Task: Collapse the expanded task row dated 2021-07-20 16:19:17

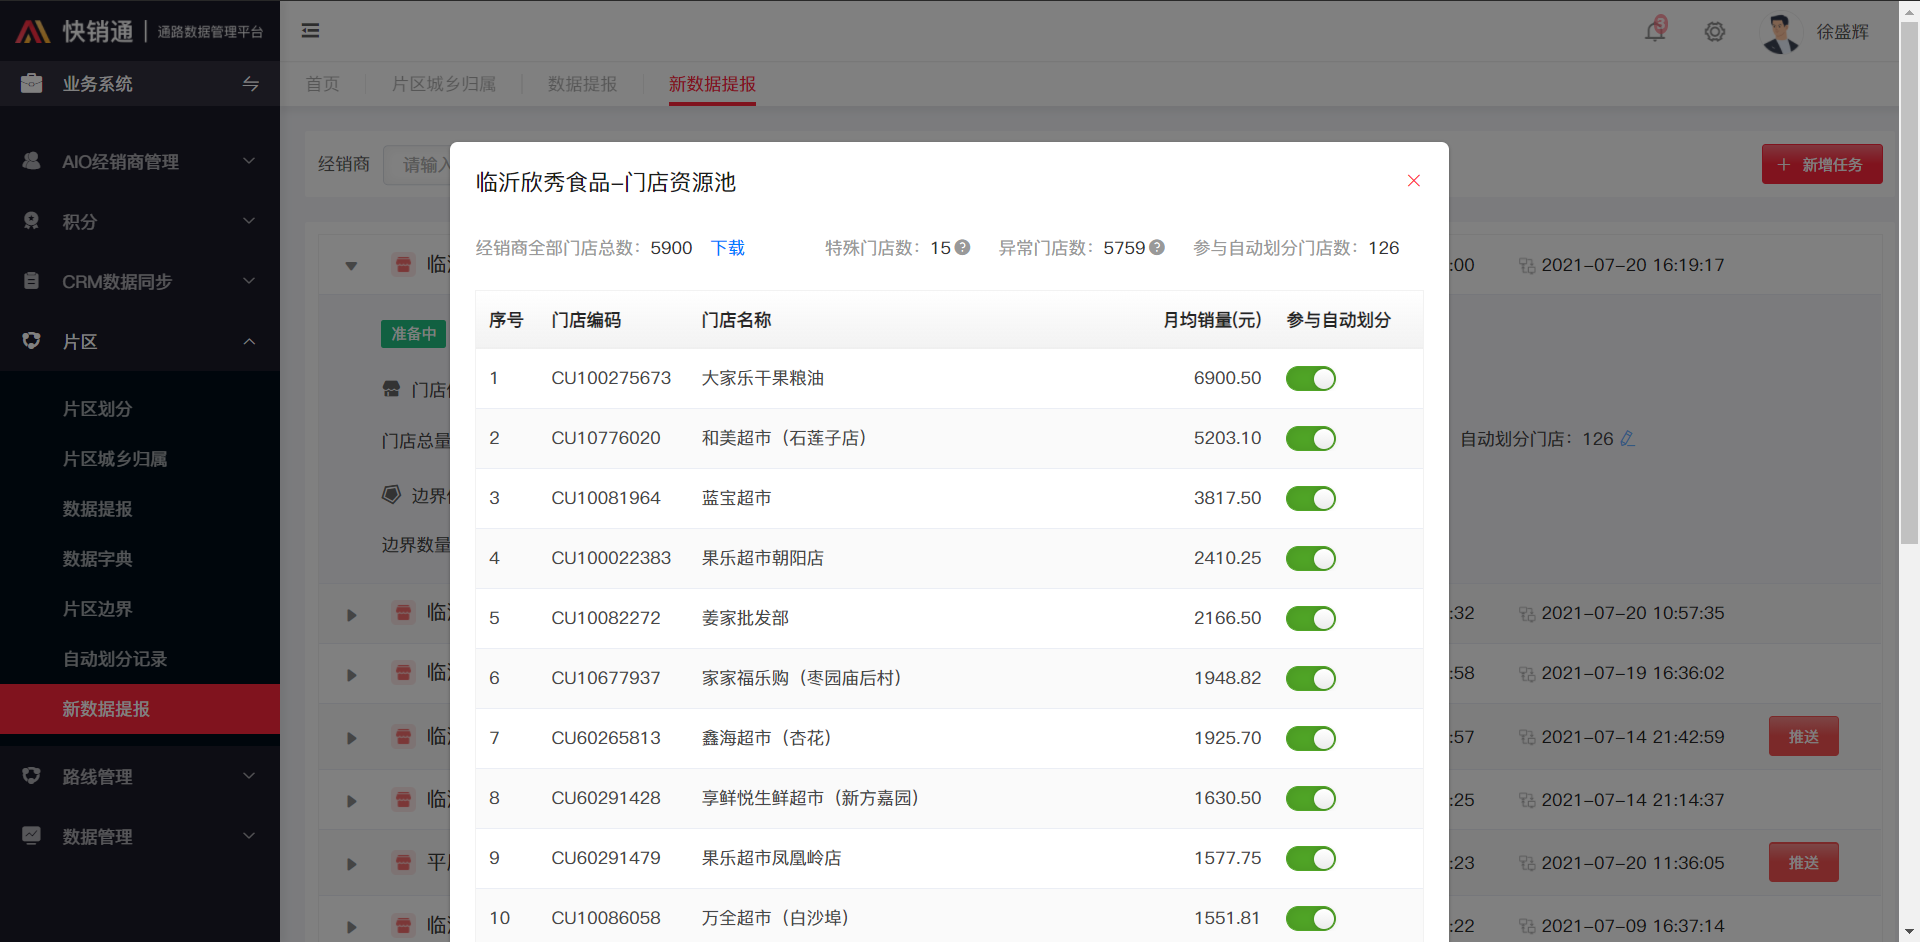Action: (x=351, y=266)
